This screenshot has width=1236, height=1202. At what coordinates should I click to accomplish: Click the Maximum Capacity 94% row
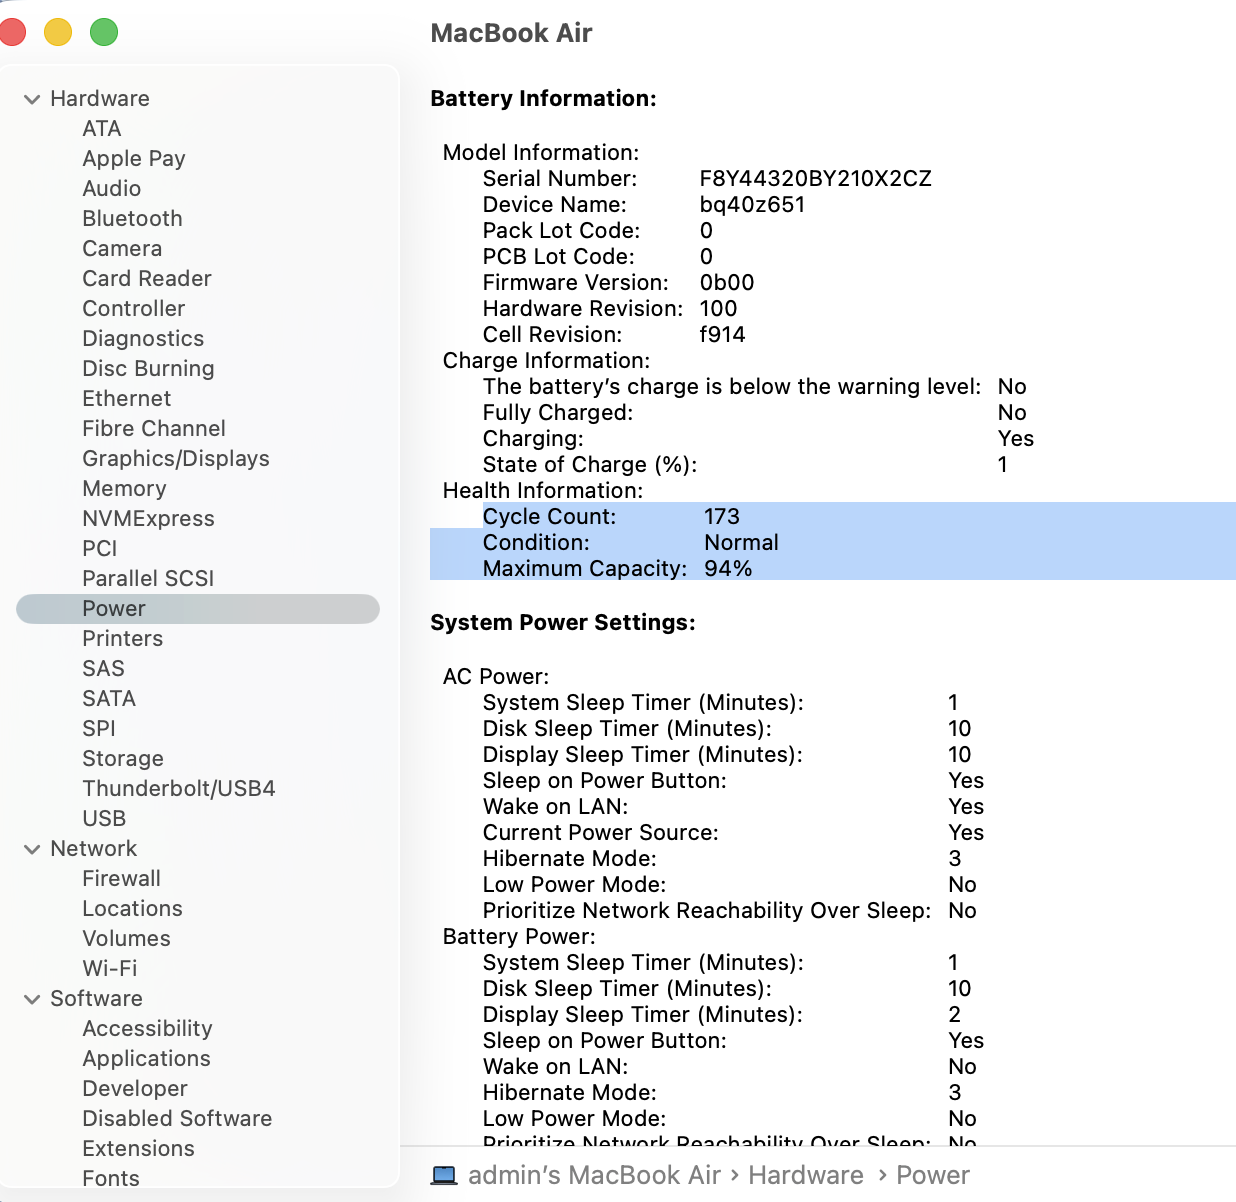(833, 569)
